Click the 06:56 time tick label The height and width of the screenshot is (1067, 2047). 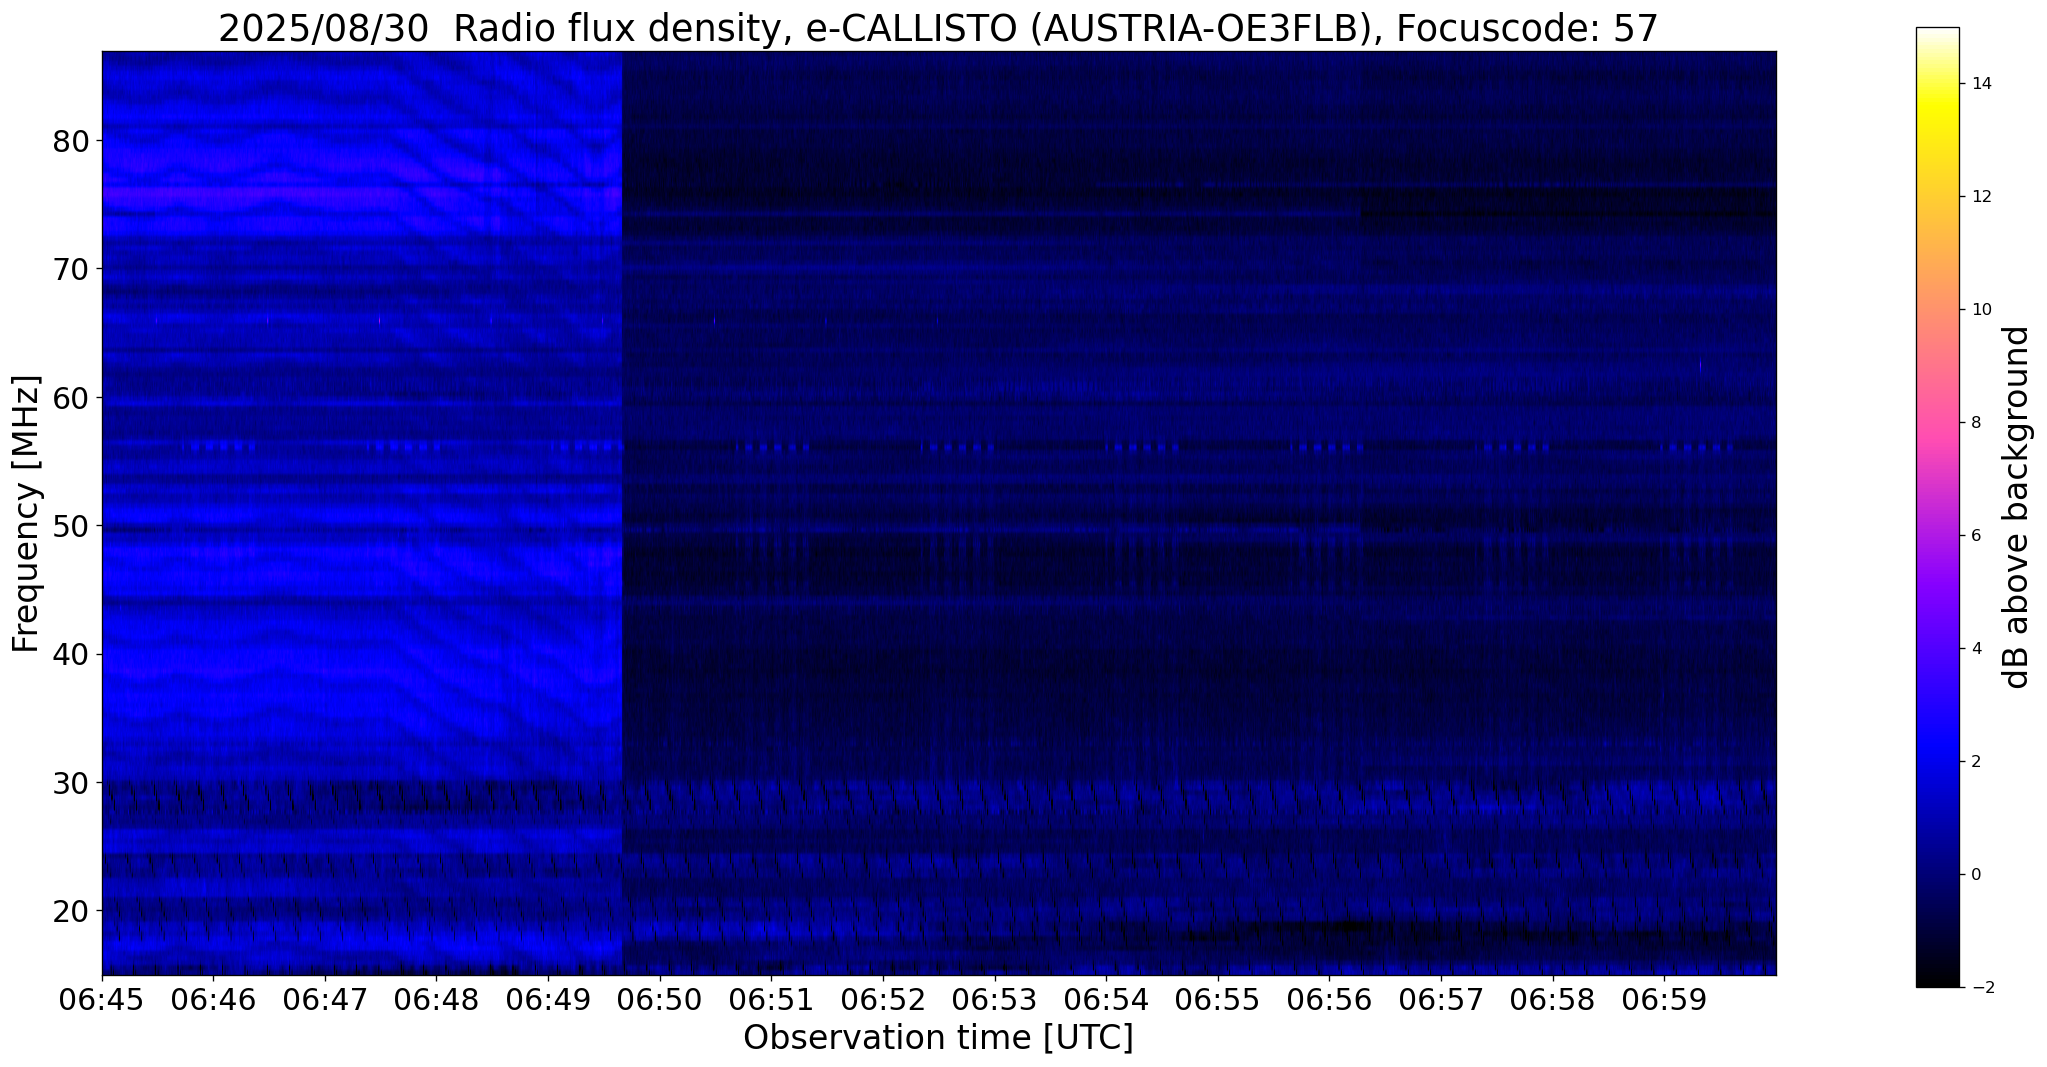pos(1329,1000)
